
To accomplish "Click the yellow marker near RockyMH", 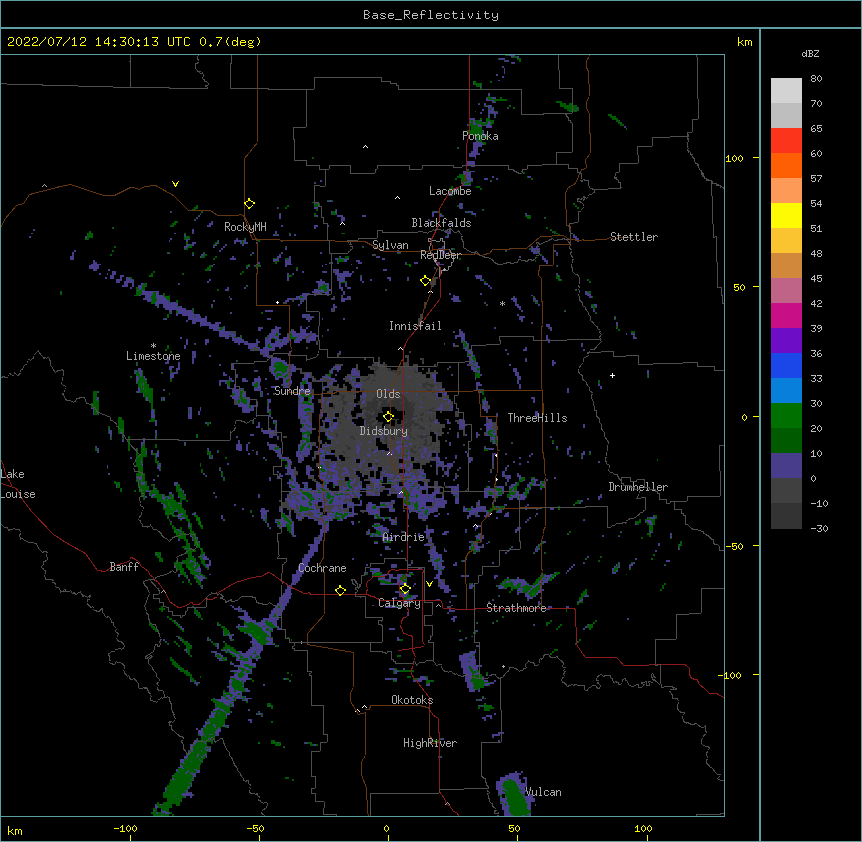I will [250, 204].
